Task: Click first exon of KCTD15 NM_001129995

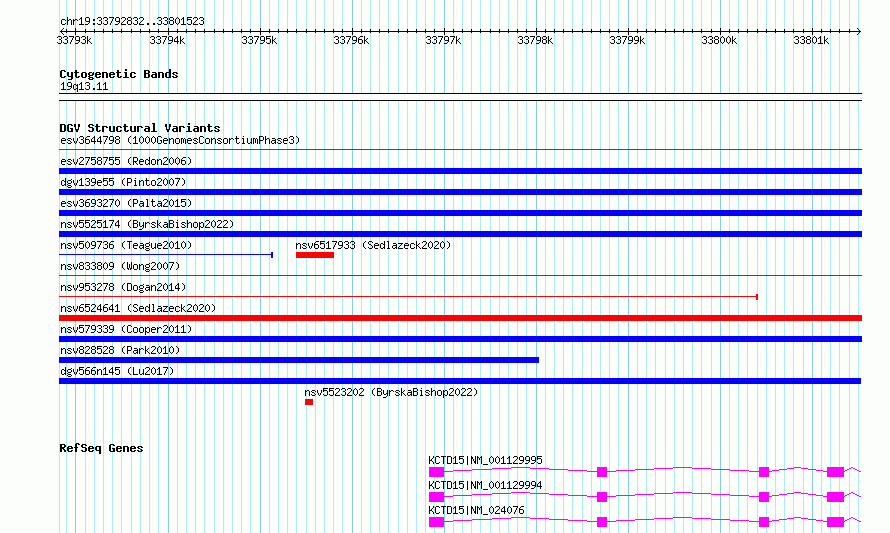Action: tap(436, 472)
